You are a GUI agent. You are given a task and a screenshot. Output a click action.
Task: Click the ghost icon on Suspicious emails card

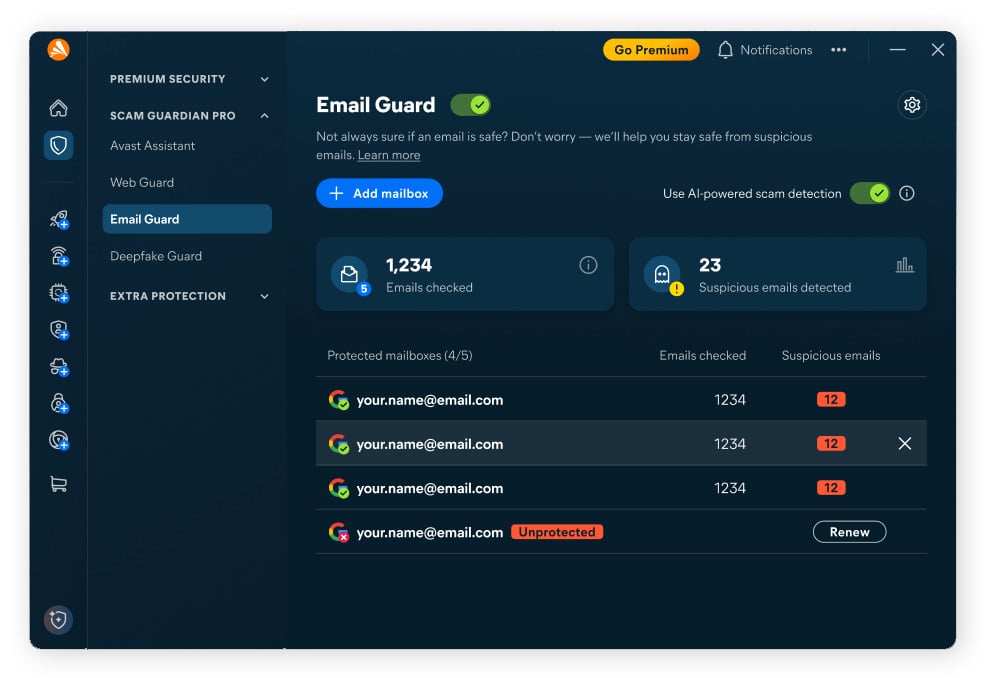[662, 274]
